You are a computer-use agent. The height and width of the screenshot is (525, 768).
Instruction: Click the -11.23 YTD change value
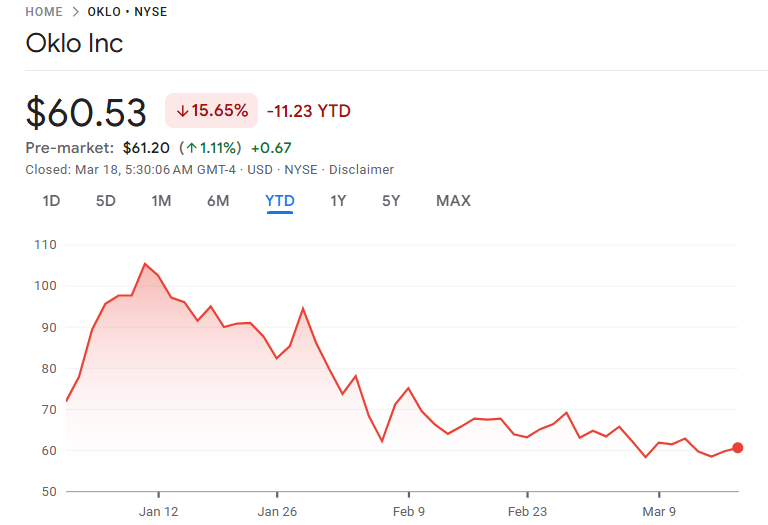(x=308, y=111)
